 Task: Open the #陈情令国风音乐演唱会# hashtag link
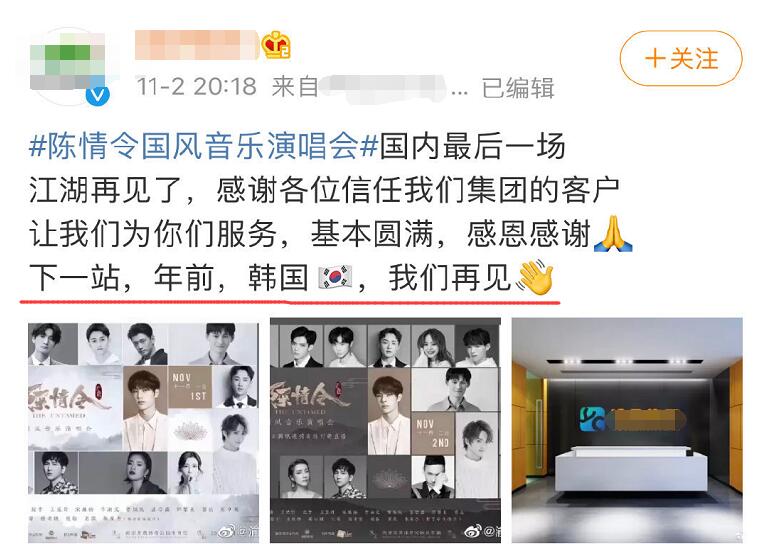(203, 147)
